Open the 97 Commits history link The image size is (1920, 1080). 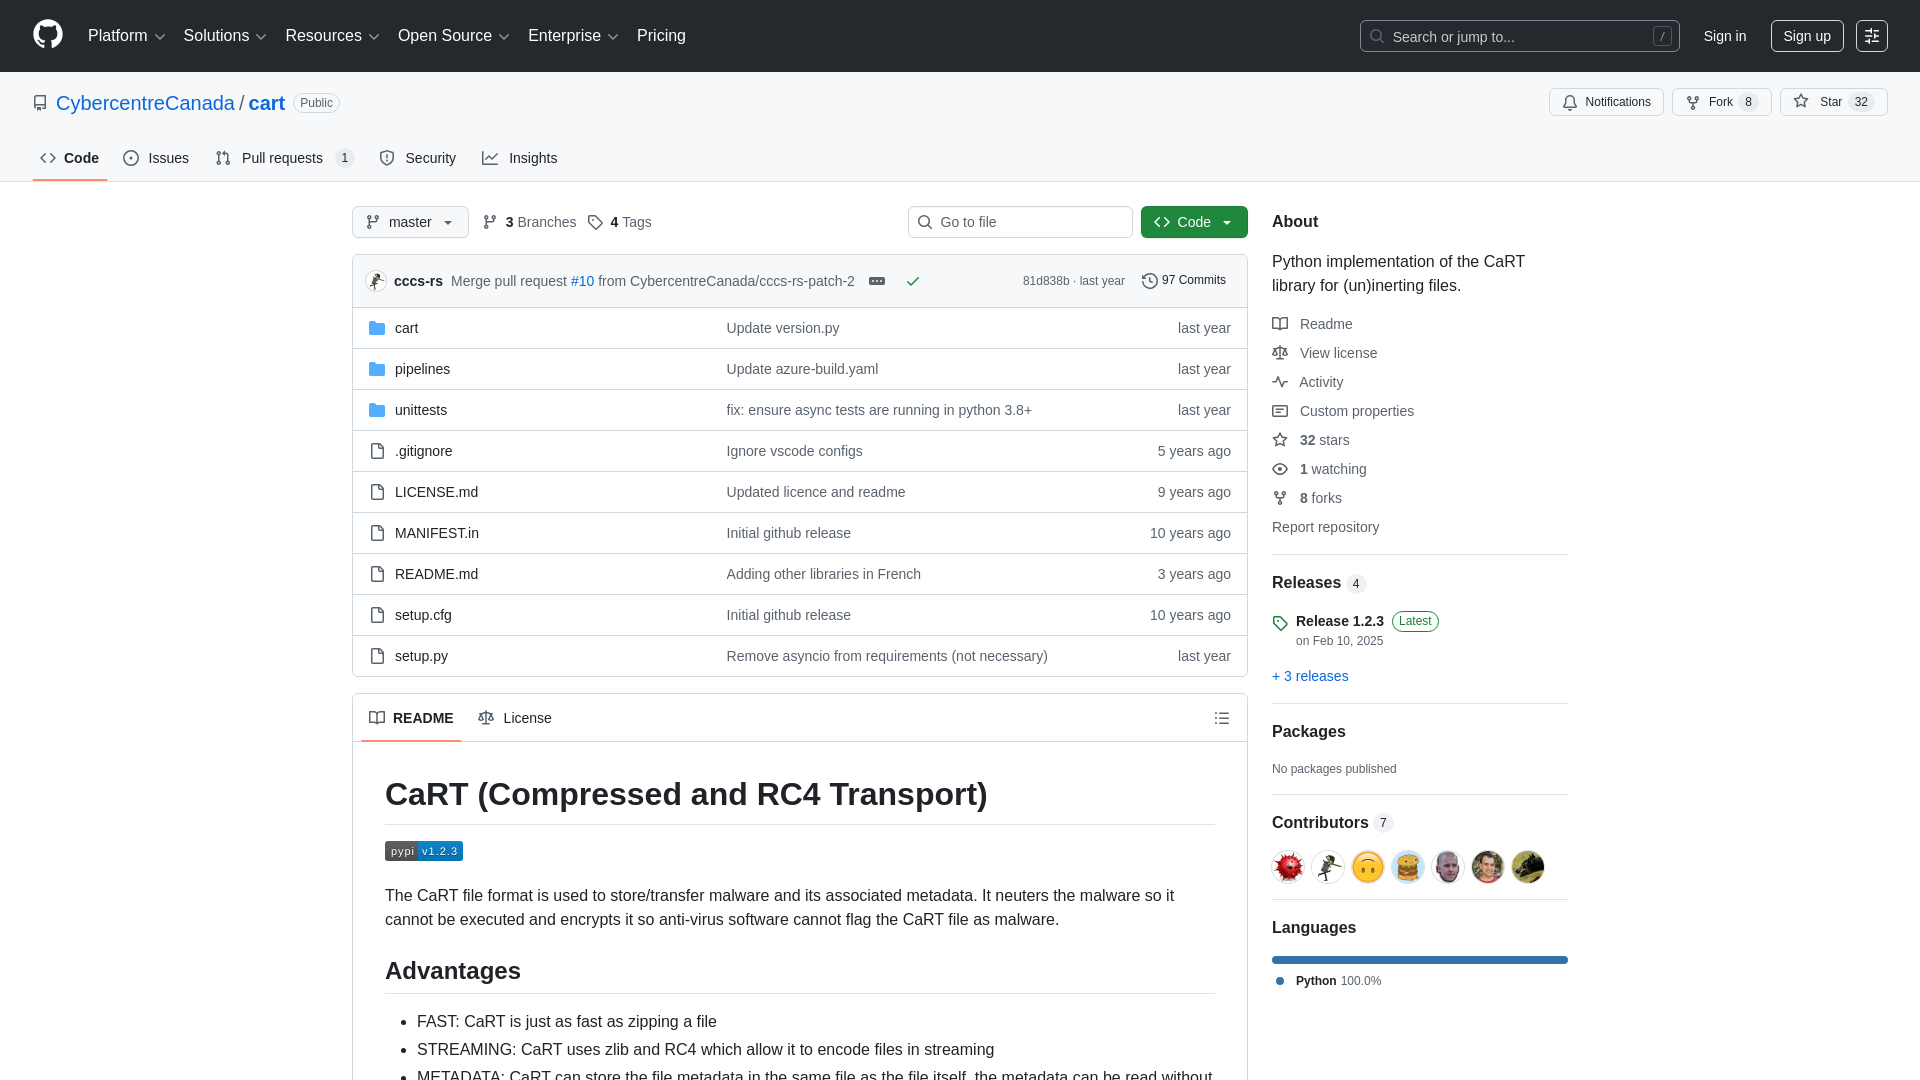tap(1184, 281)
